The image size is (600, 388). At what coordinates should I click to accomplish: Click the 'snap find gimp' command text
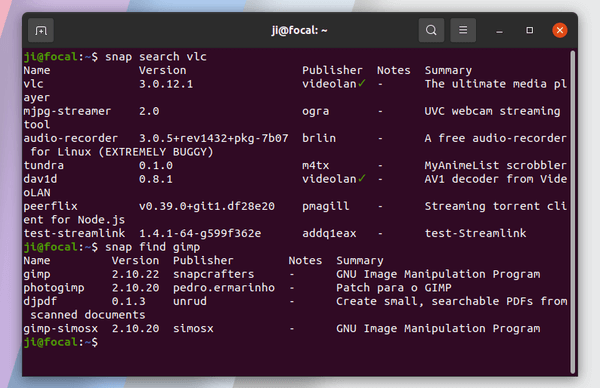[x=153, y=247]
